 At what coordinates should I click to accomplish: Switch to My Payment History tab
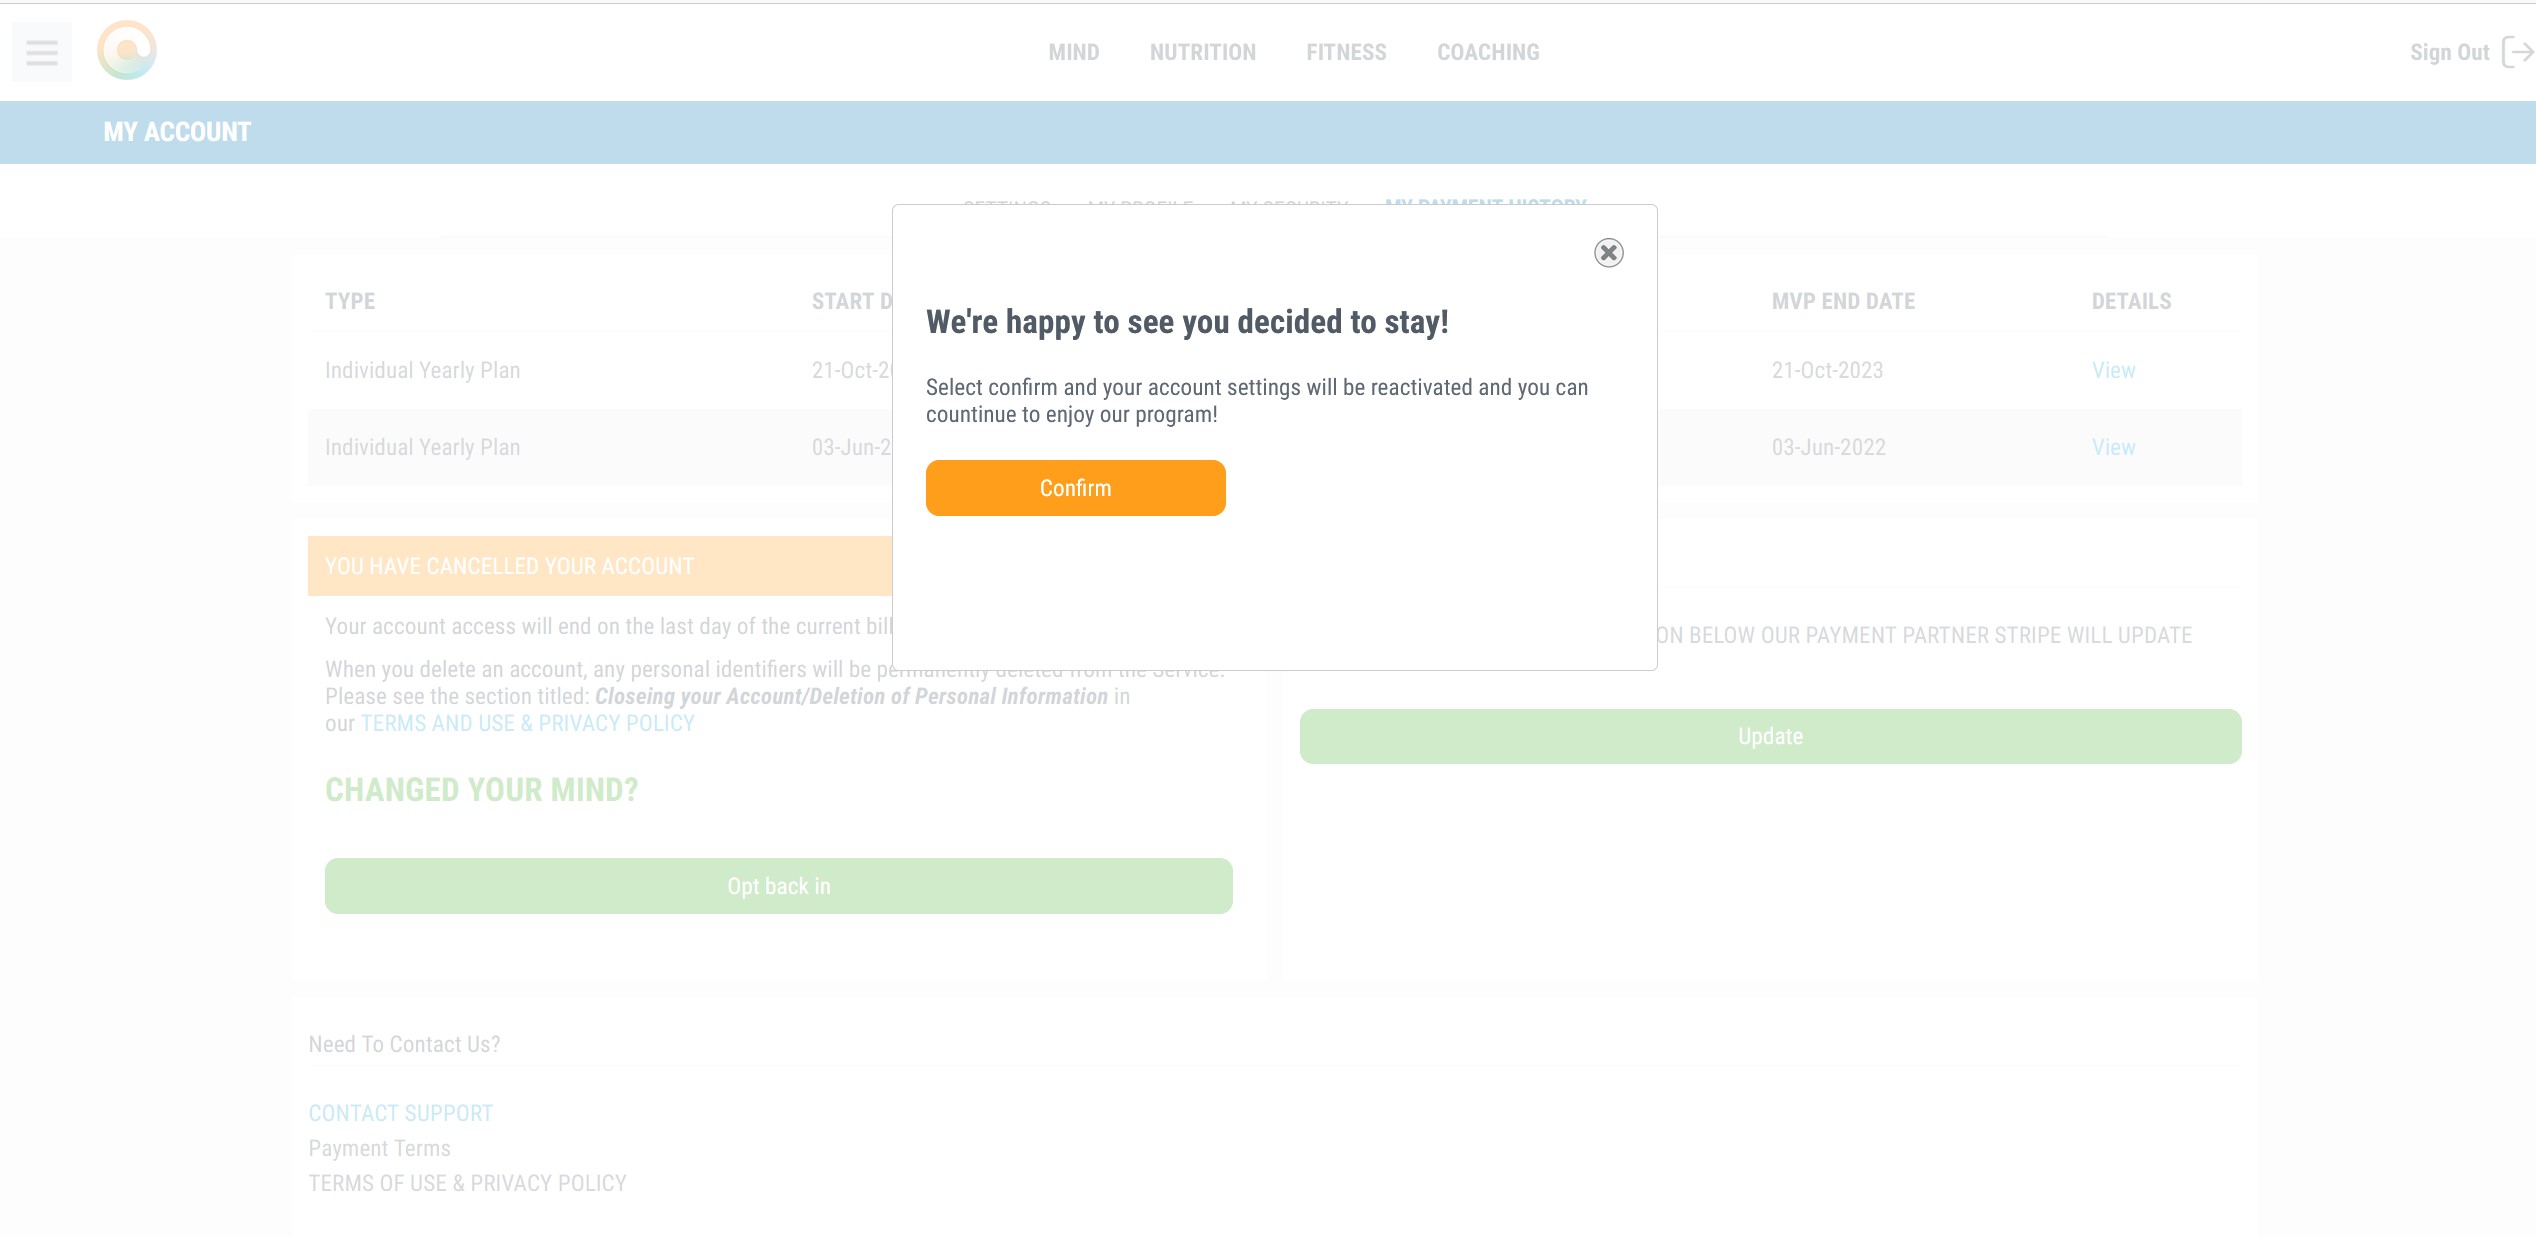click(1485, 202)
